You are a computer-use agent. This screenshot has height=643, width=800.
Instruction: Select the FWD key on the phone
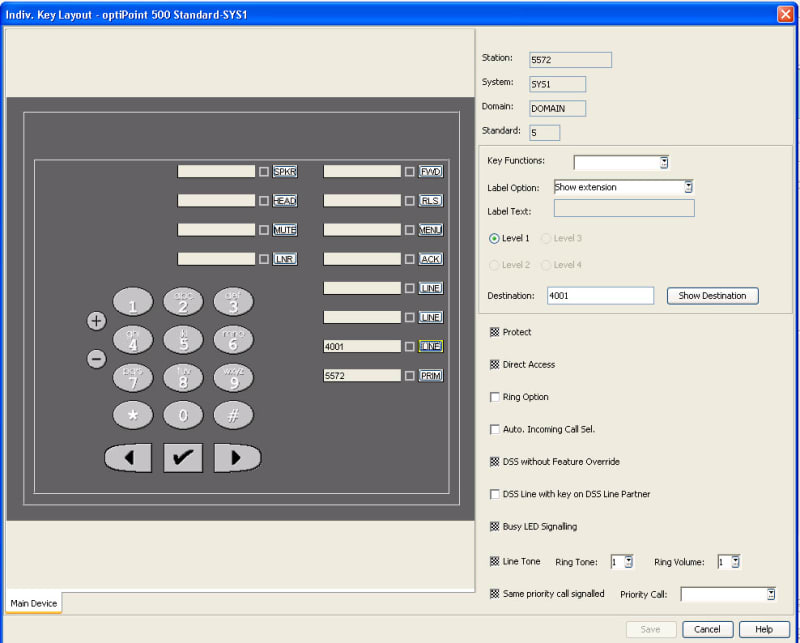click(431, 171)
